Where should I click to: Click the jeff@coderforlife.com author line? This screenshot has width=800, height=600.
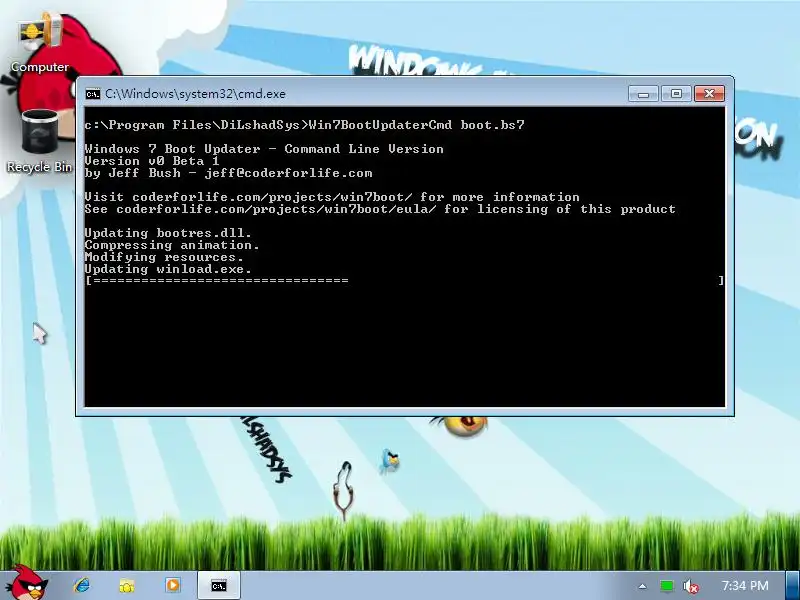tap(229, 173)
